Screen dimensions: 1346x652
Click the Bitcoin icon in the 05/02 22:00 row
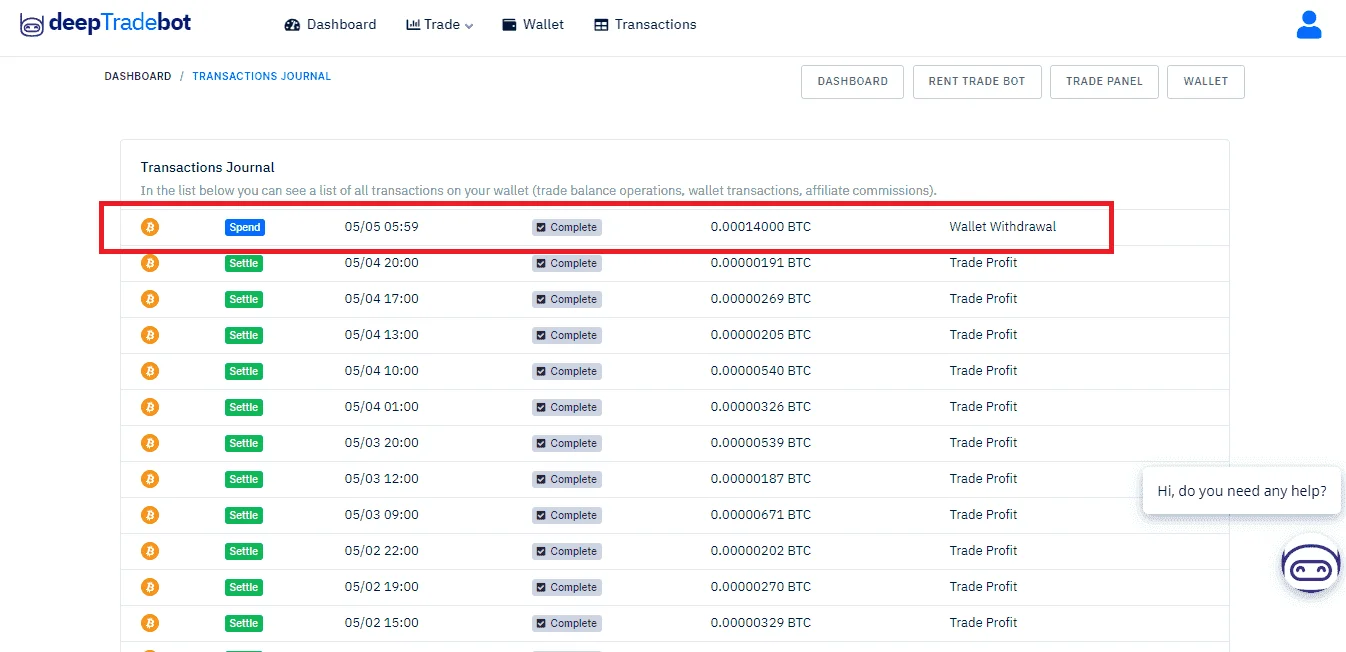coord(150,551)
